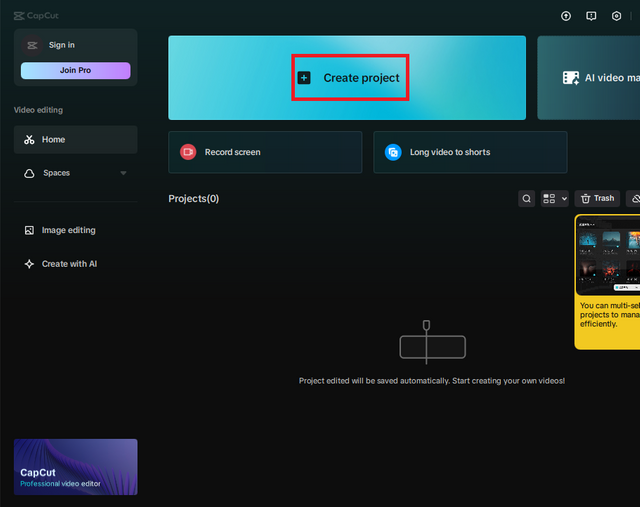Click the profile avatar icon
This screenshot has height=507, width=640.
[32, 45]
